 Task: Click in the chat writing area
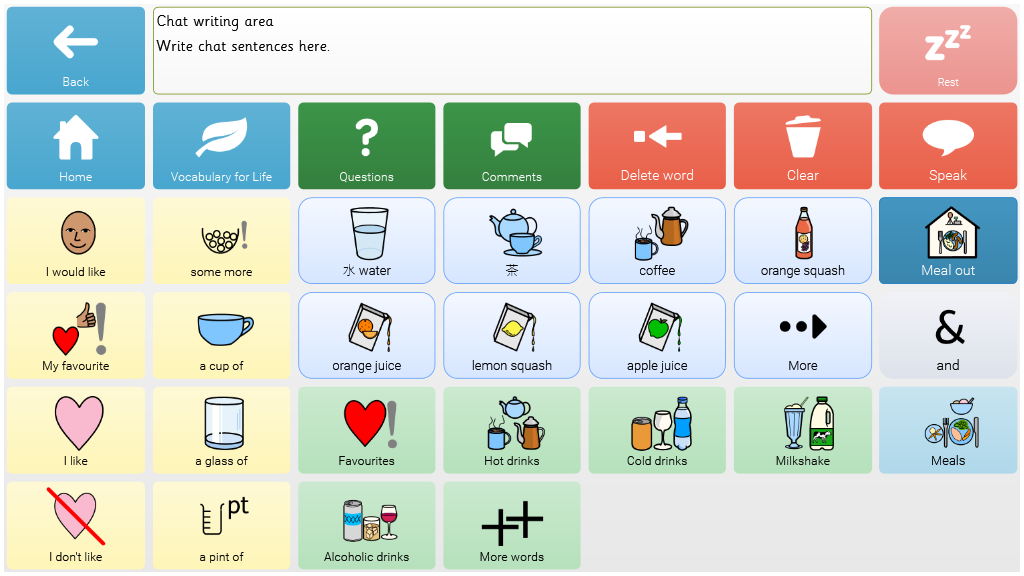click(511, 51)
